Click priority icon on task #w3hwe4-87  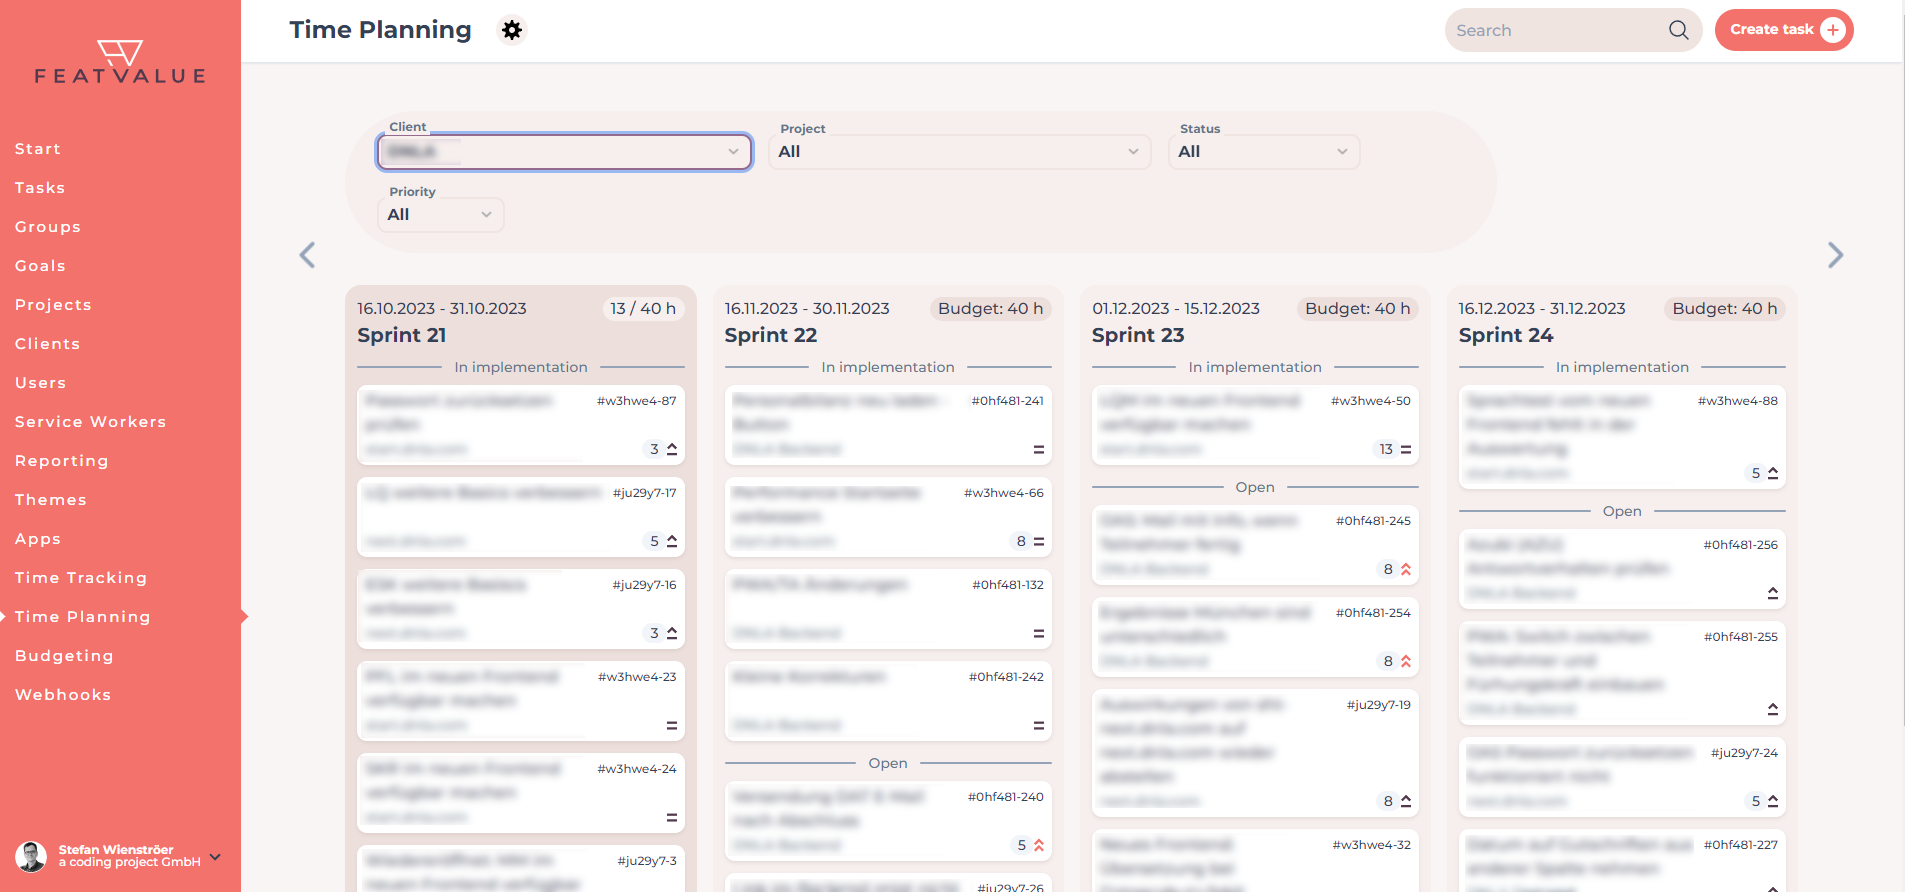click(672, 449)
